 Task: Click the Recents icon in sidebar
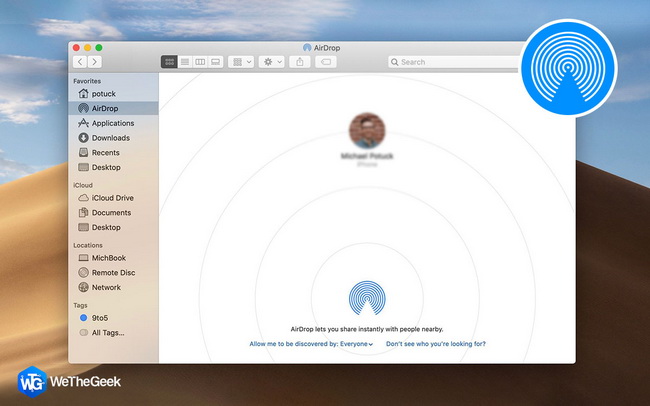point(83,152)
